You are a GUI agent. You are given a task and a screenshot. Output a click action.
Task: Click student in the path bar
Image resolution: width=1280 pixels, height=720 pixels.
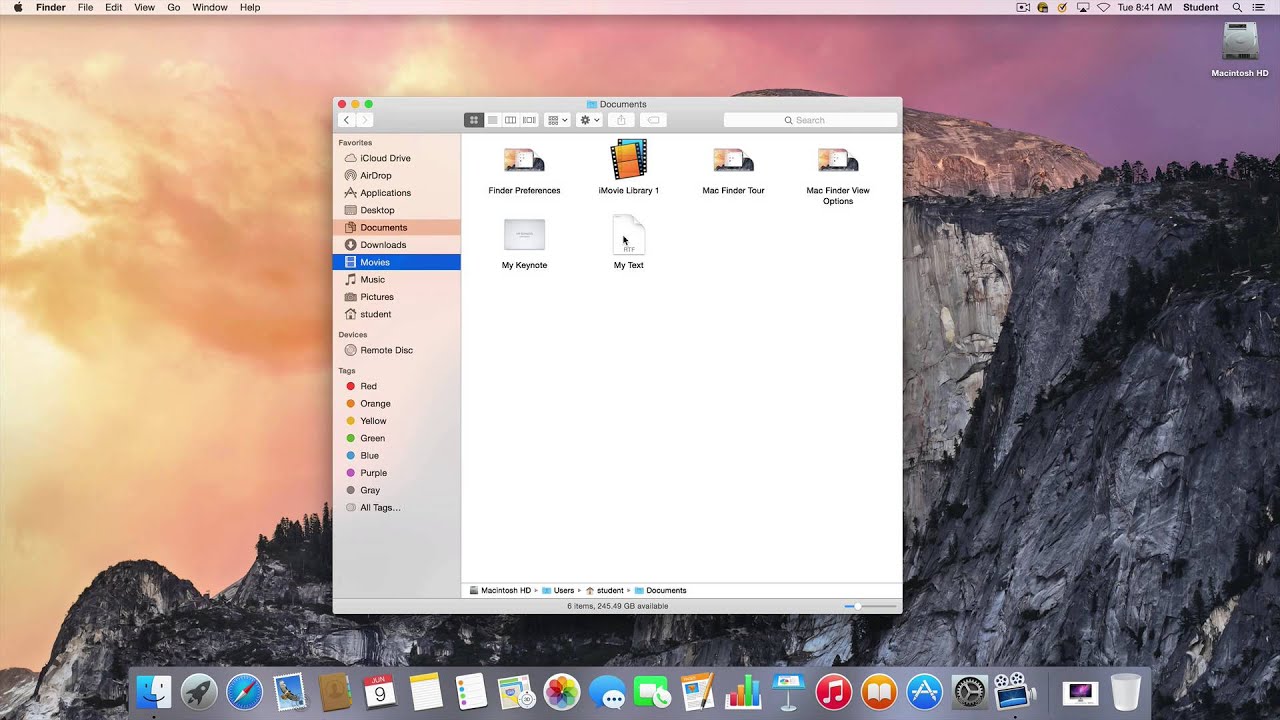604,591
